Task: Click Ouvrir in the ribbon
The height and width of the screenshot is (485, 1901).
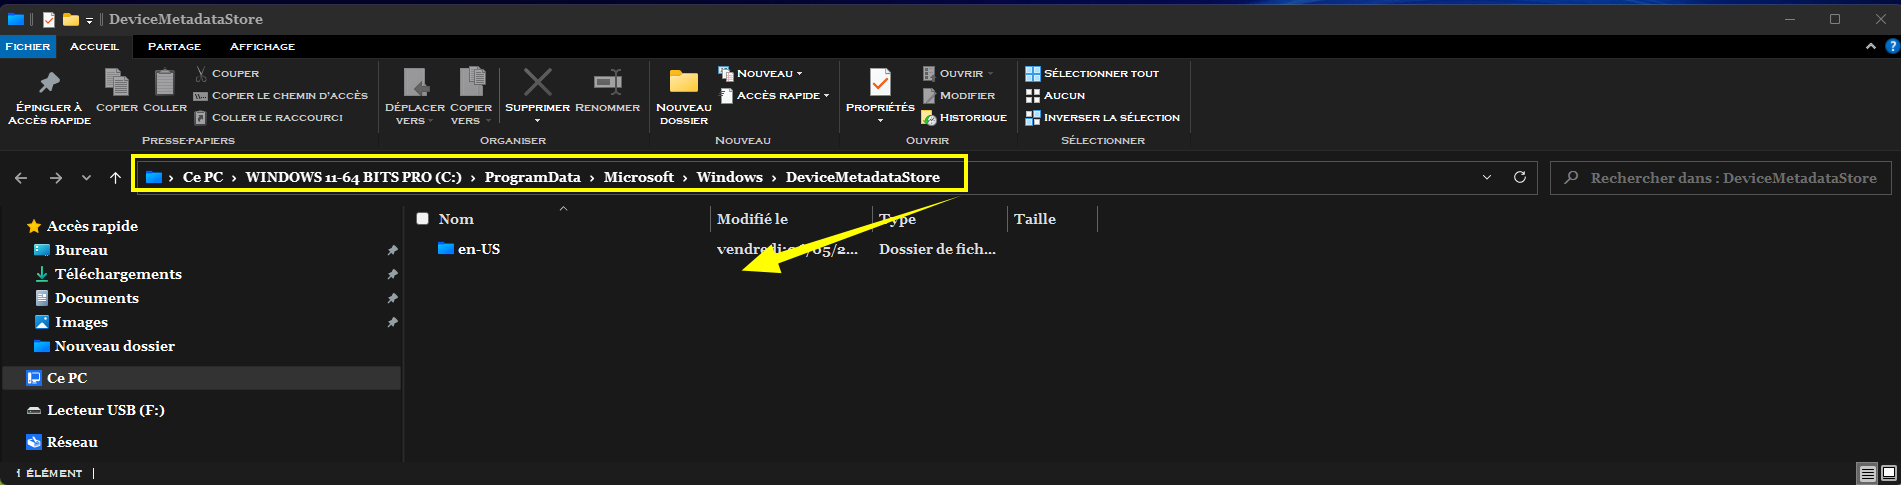Action: tap(958, 73)
